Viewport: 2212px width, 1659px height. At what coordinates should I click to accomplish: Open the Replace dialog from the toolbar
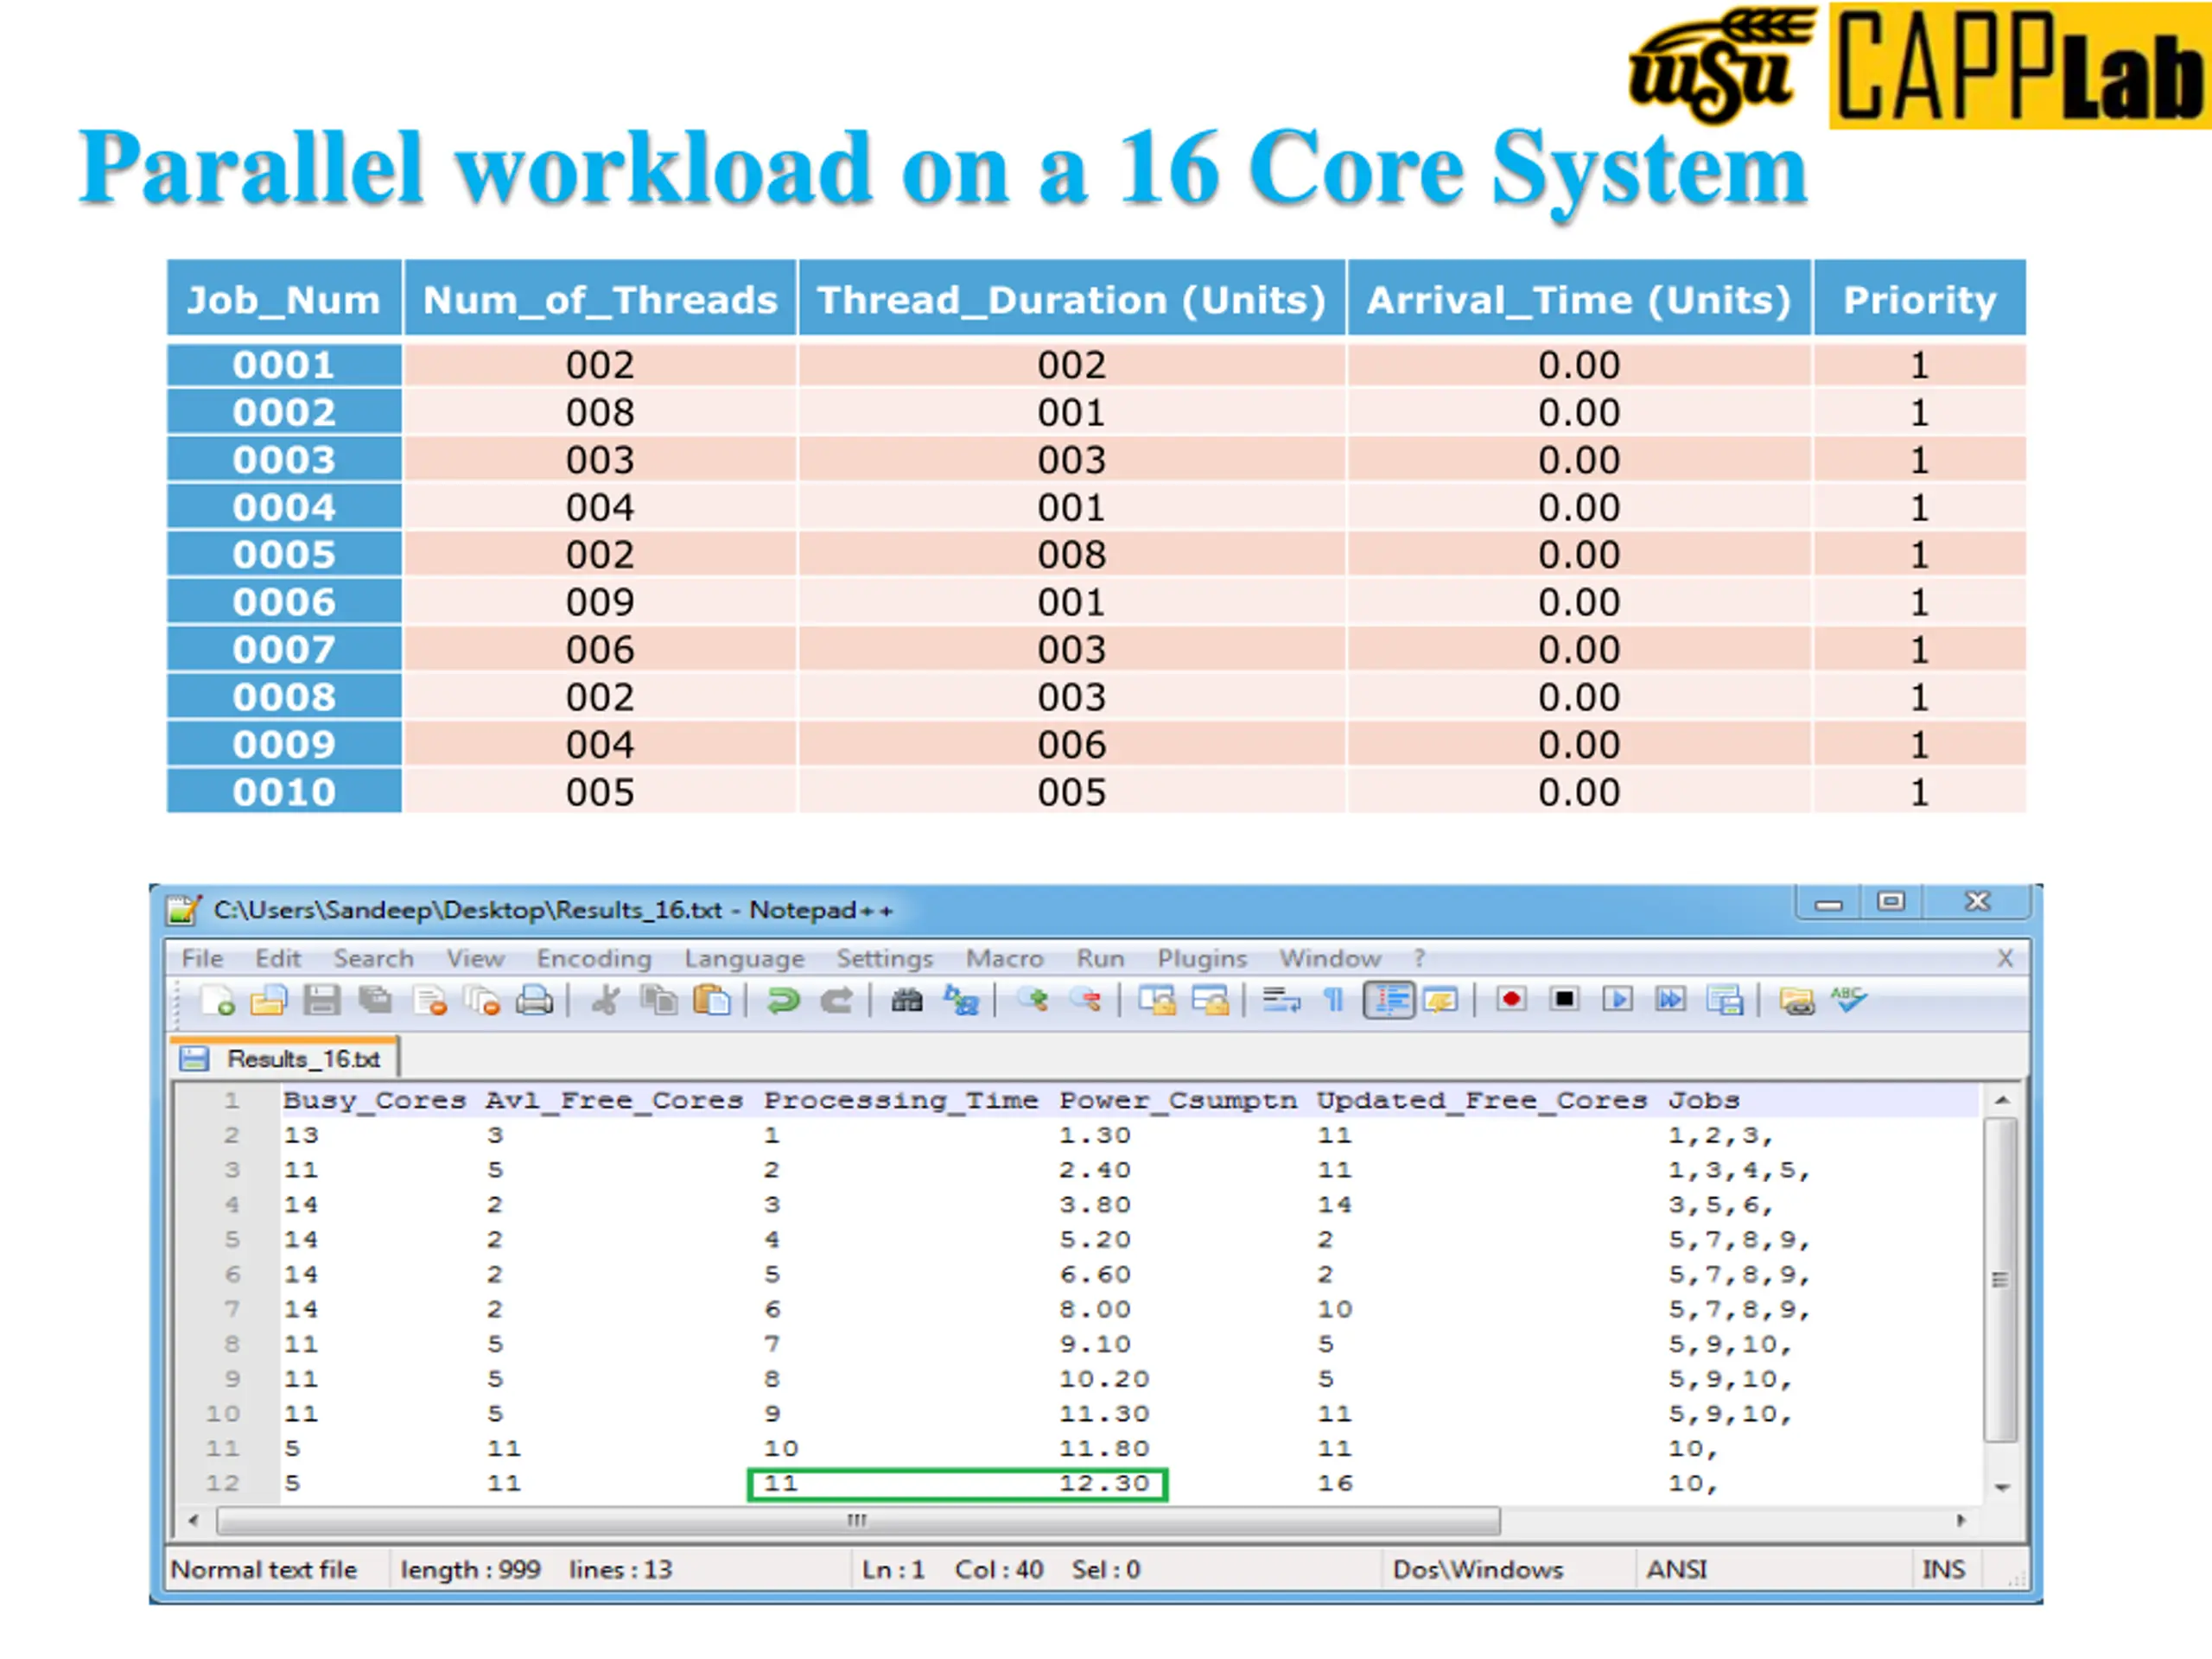960,1000
